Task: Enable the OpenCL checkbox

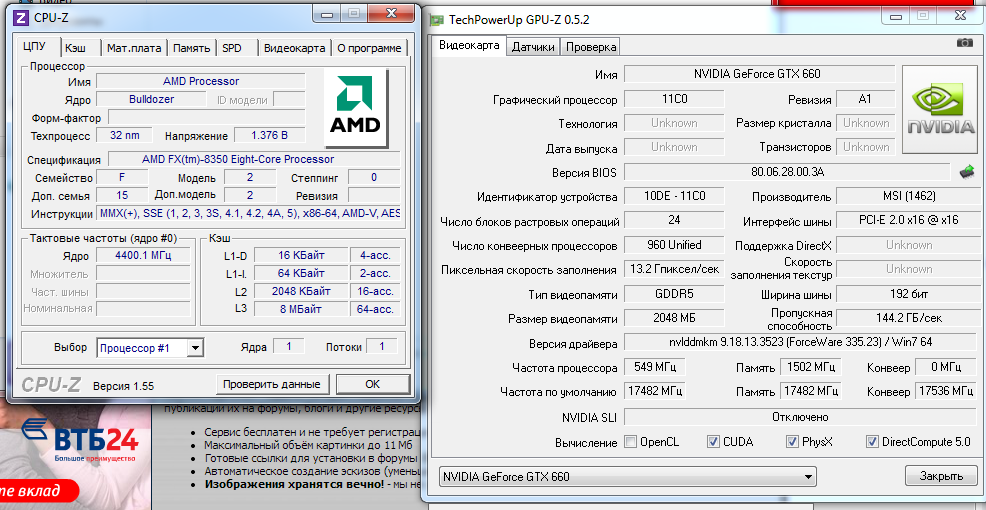Action: click(x=630, y=441)
